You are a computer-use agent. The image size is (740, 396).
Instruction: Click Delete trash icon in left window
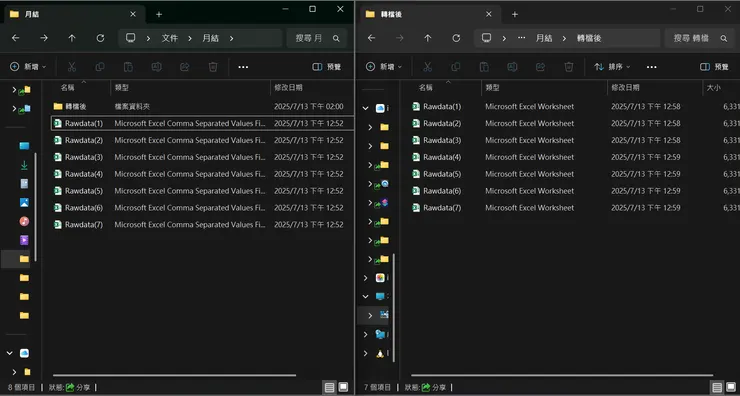tap(213, 67)
